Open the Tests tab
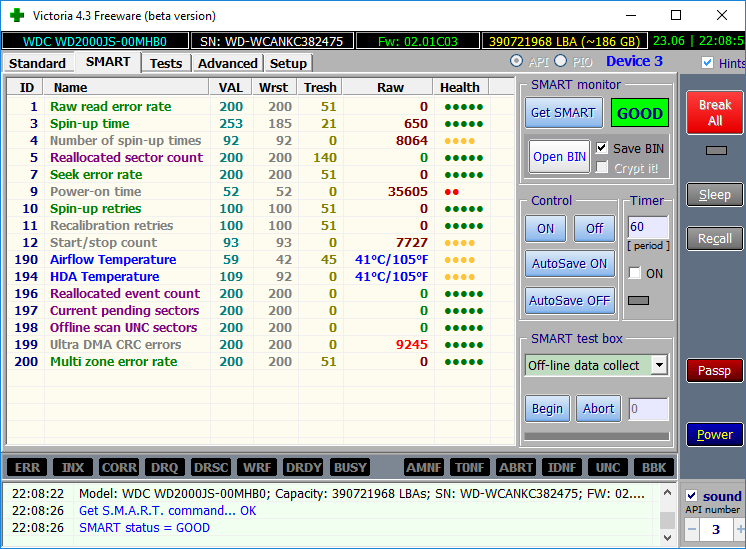This screenshot has height=549, width=746. 166,63
